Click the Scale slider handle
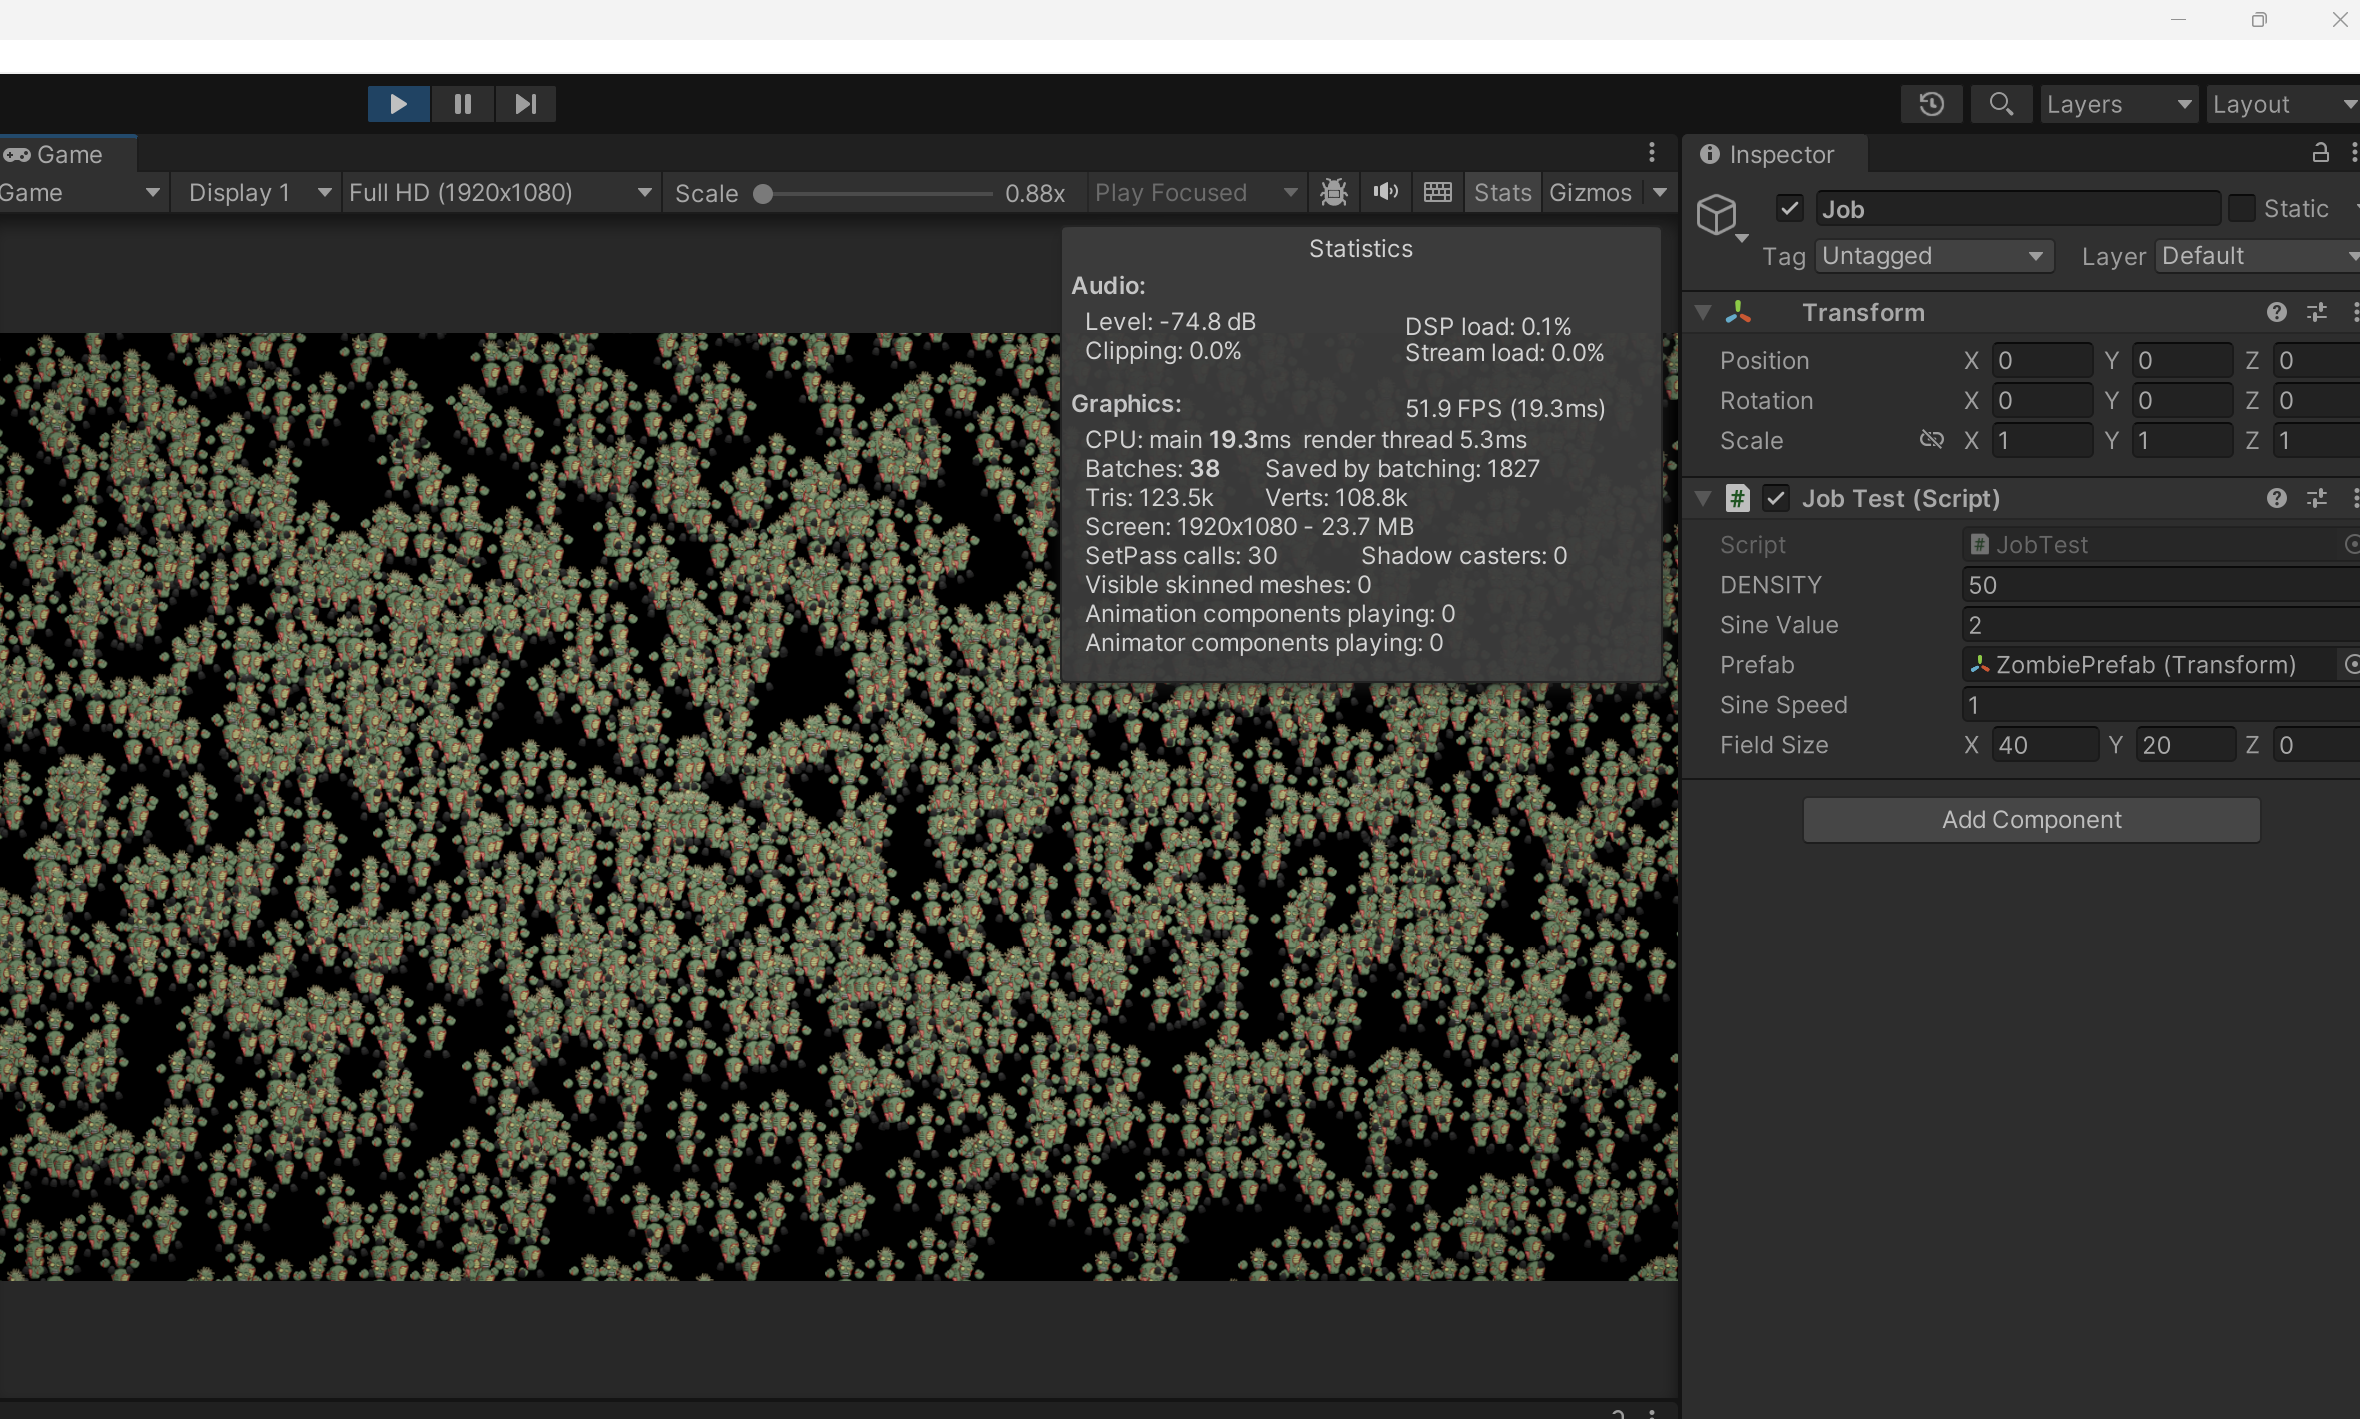 point(763,193)
